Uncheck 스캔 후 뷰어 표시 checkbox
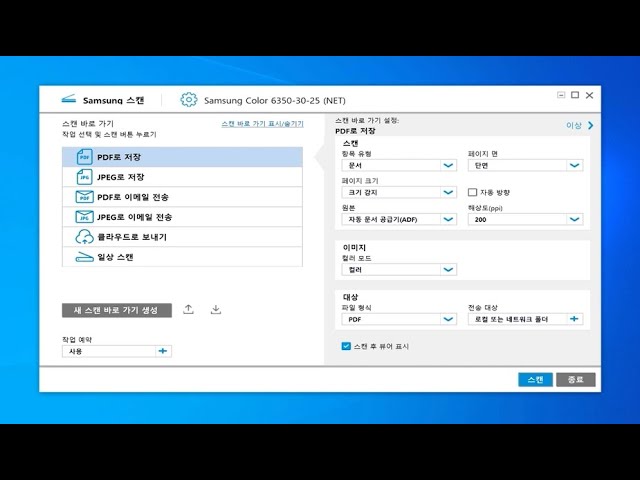The height and width of the screenshot is (480, 640). [346, 346]
